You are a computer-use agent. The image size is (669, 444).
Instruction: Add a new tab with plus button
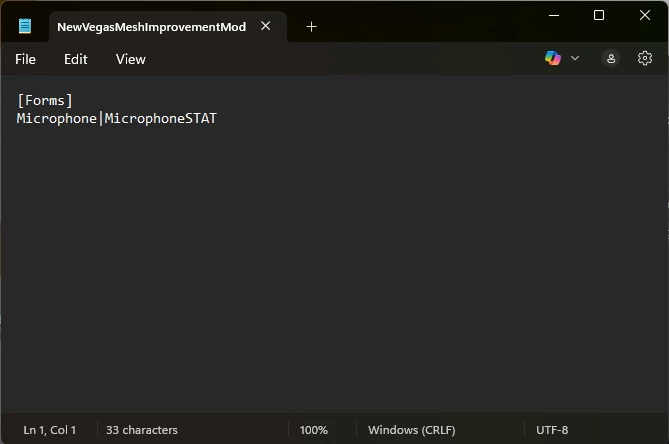(311, 27)
